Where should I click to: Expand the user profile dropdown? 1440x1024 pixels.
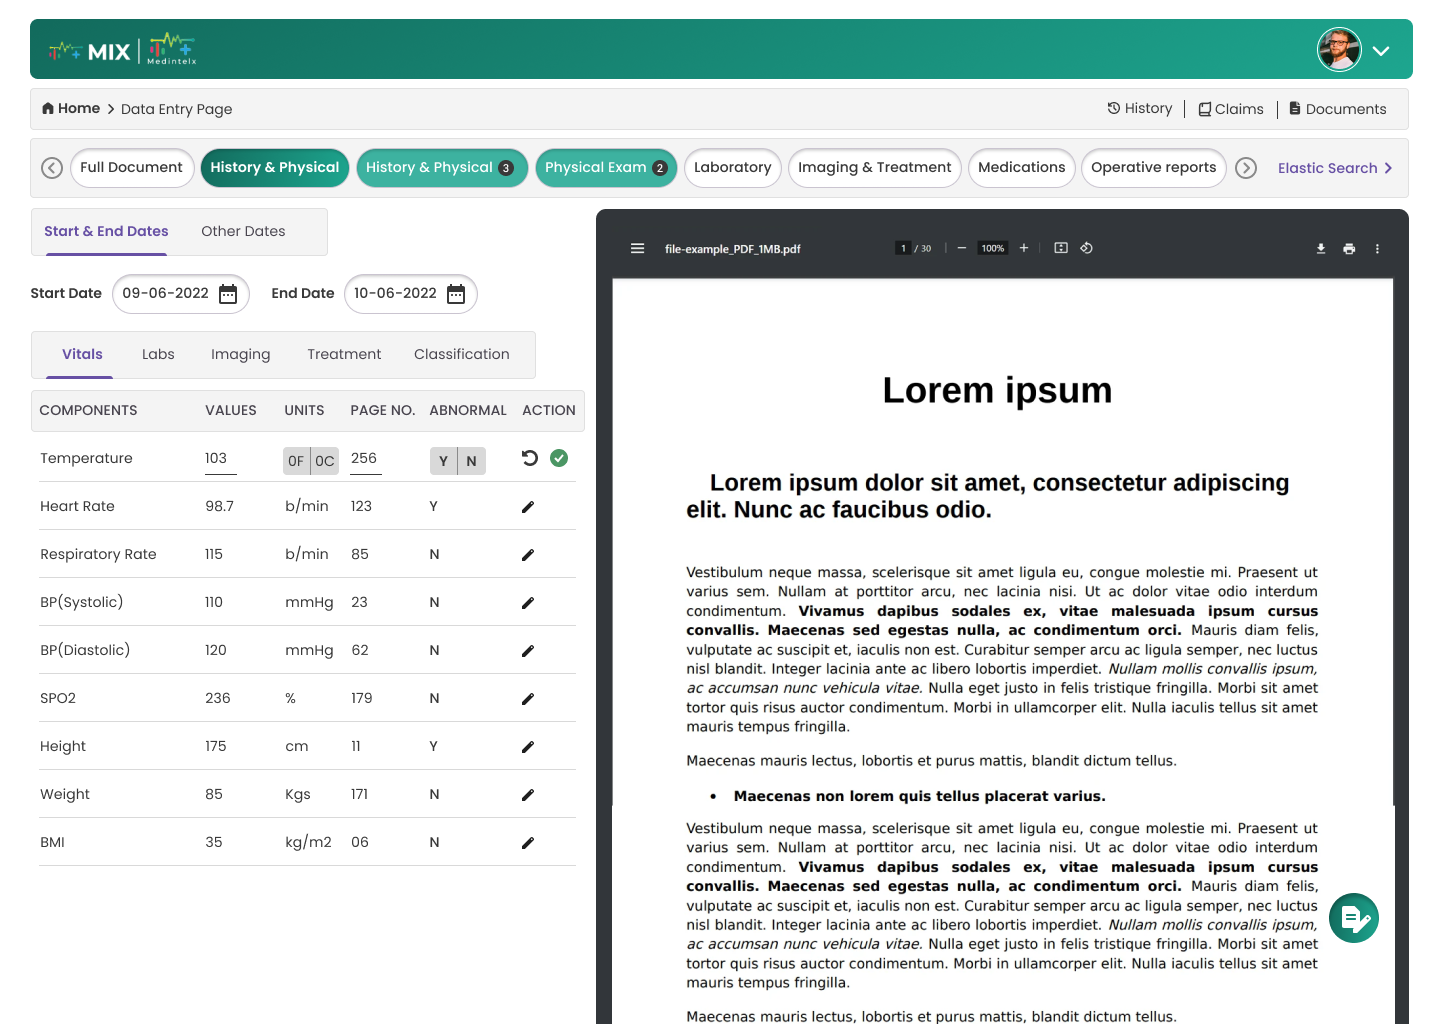(1381, 51)
